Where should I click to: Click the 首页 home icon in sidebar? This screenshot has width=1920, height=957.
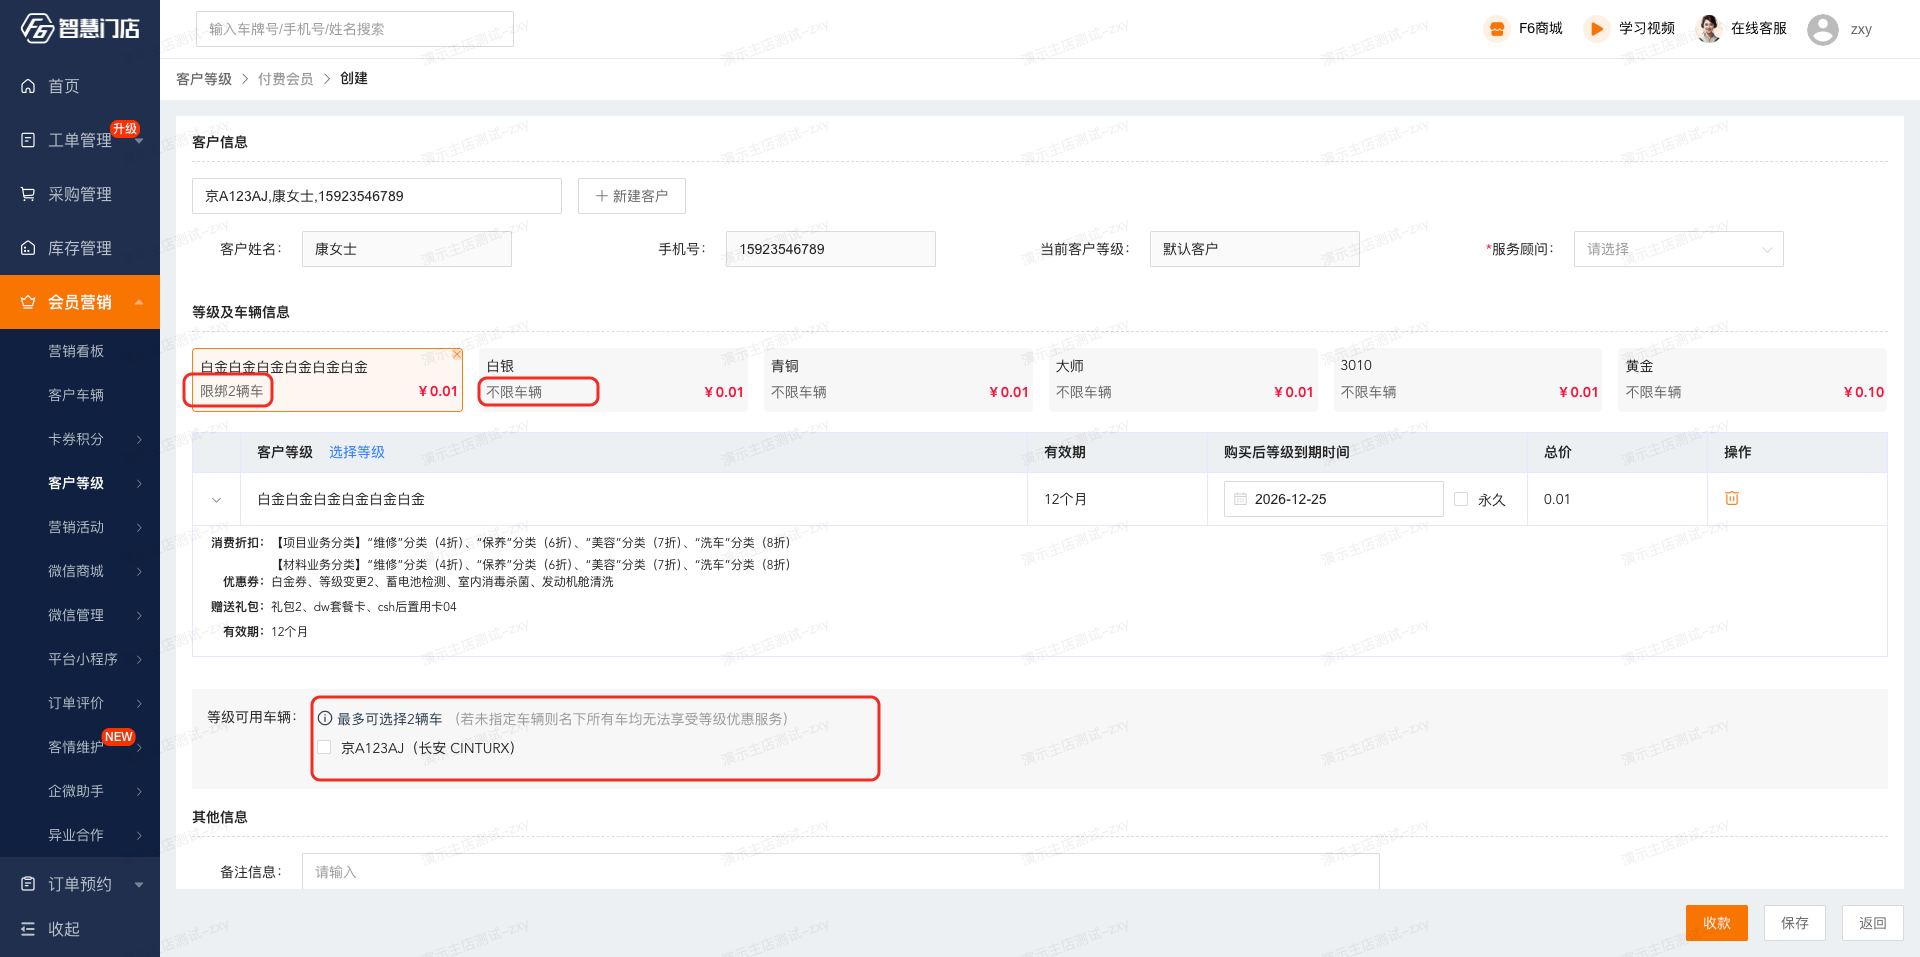click(x=28, y=86)
